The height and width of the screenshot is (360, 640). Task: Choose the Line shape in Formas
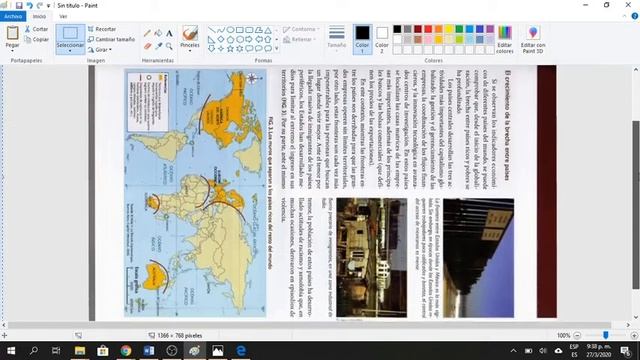click(211, 30)
